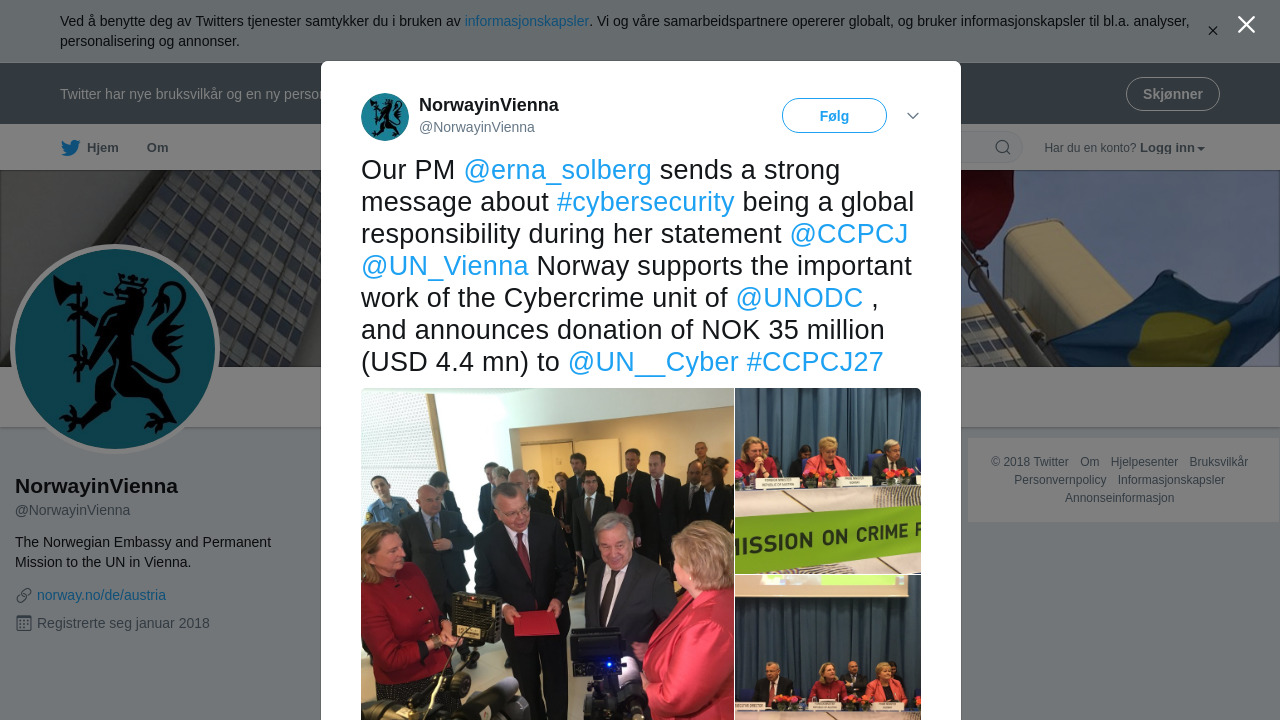Open the @erna_solberg mention link
The image size is (1280, 720).
pos(558,170)
